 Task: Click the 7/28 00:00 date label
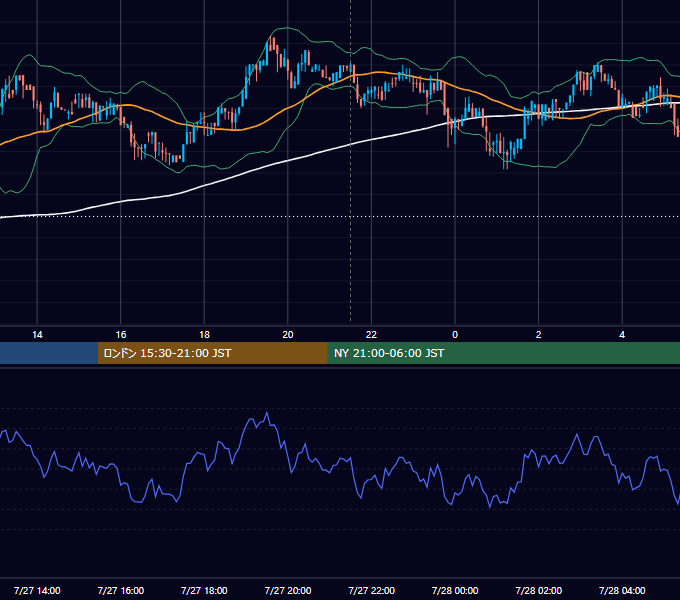click(x=455, y=590)
